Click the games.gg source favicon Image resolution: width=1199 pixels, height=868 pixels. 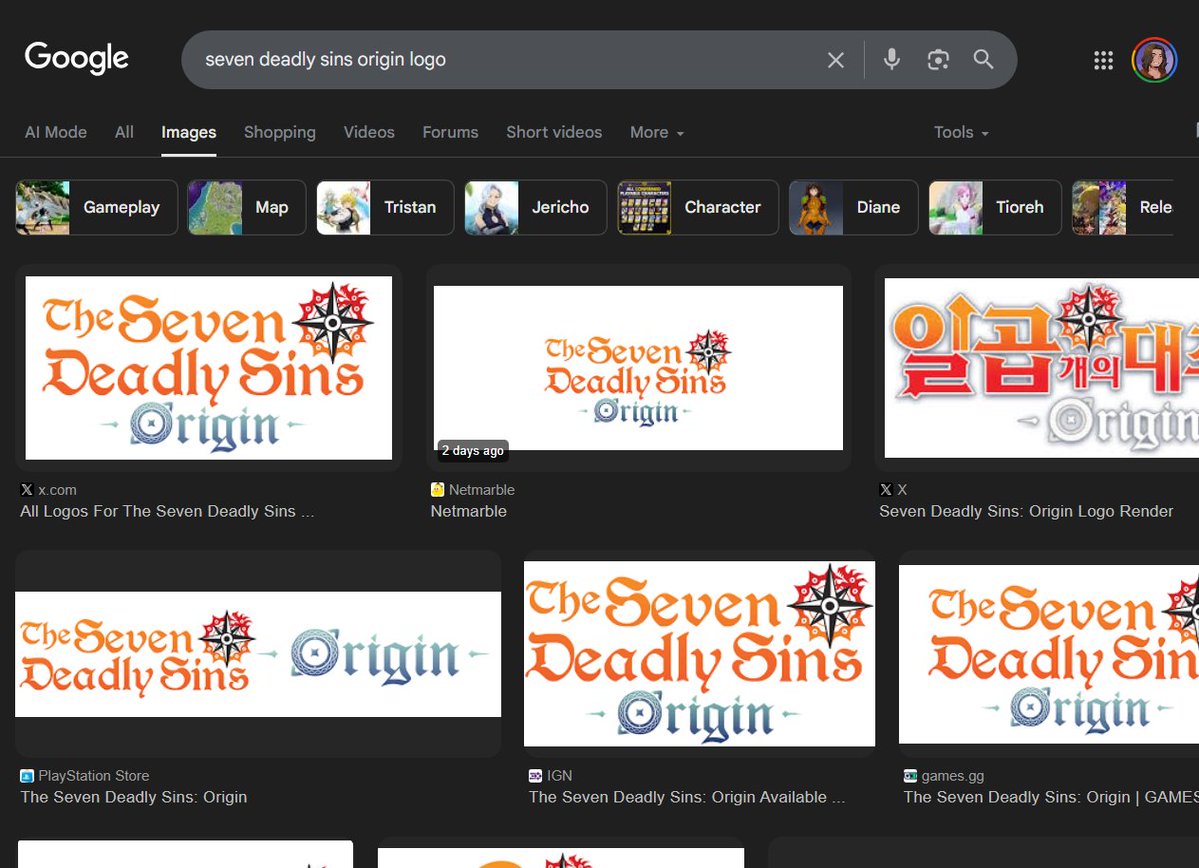(910, 775)
